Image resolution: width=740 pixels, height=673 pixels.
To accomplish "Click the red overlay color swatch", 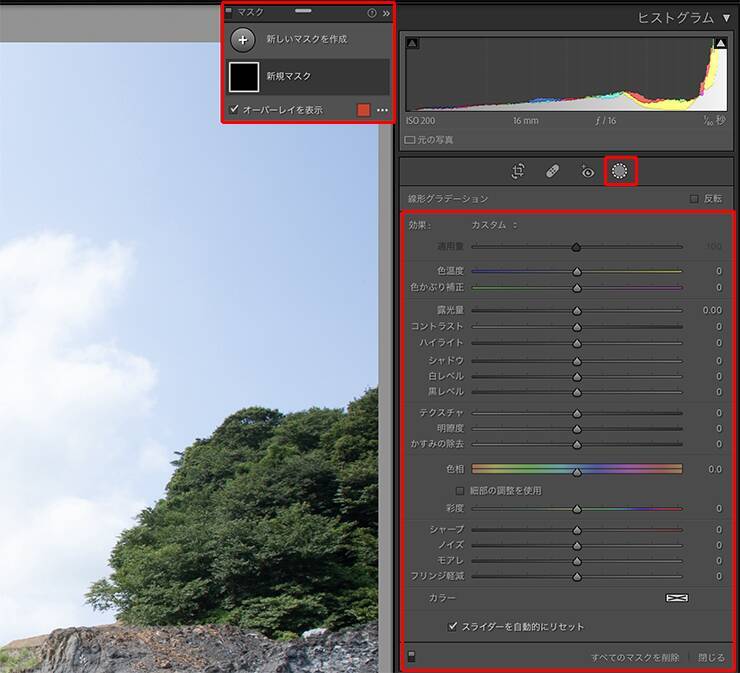I will click(x=364, y=110).
